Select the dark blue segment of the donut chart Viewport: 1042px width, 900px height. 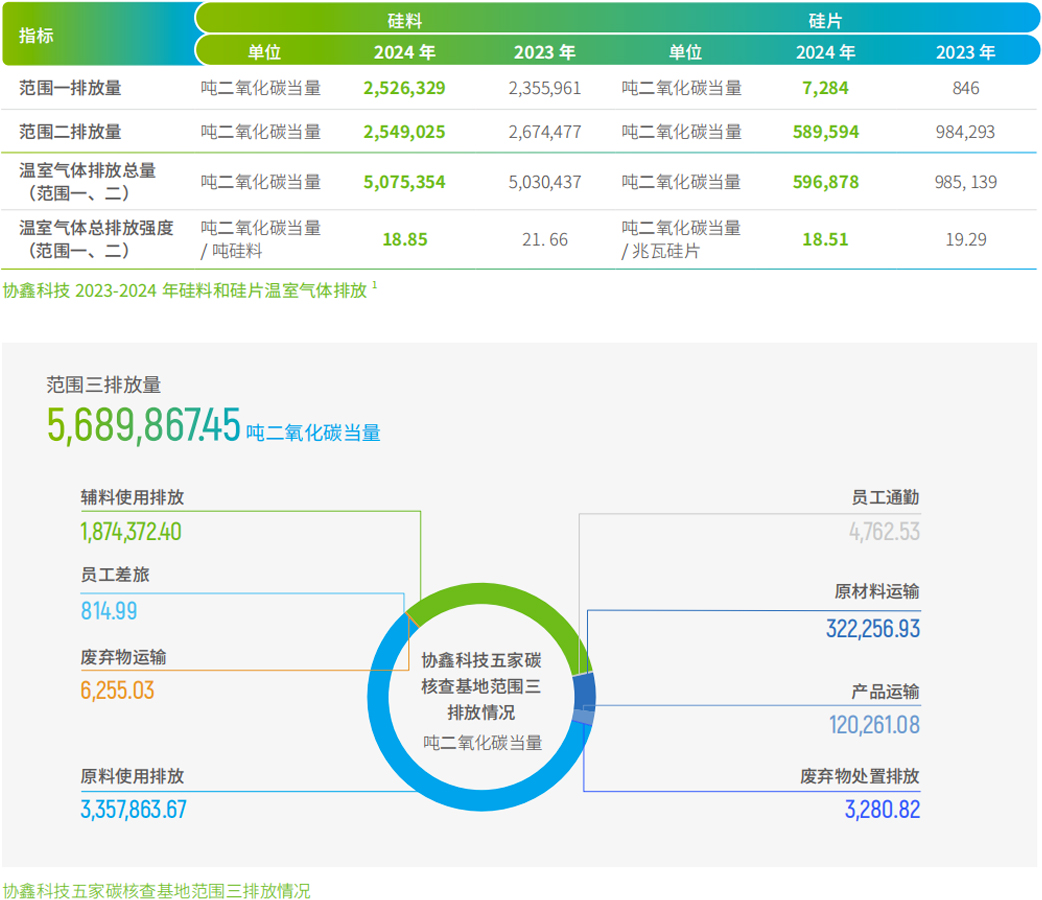pos(585,693)
